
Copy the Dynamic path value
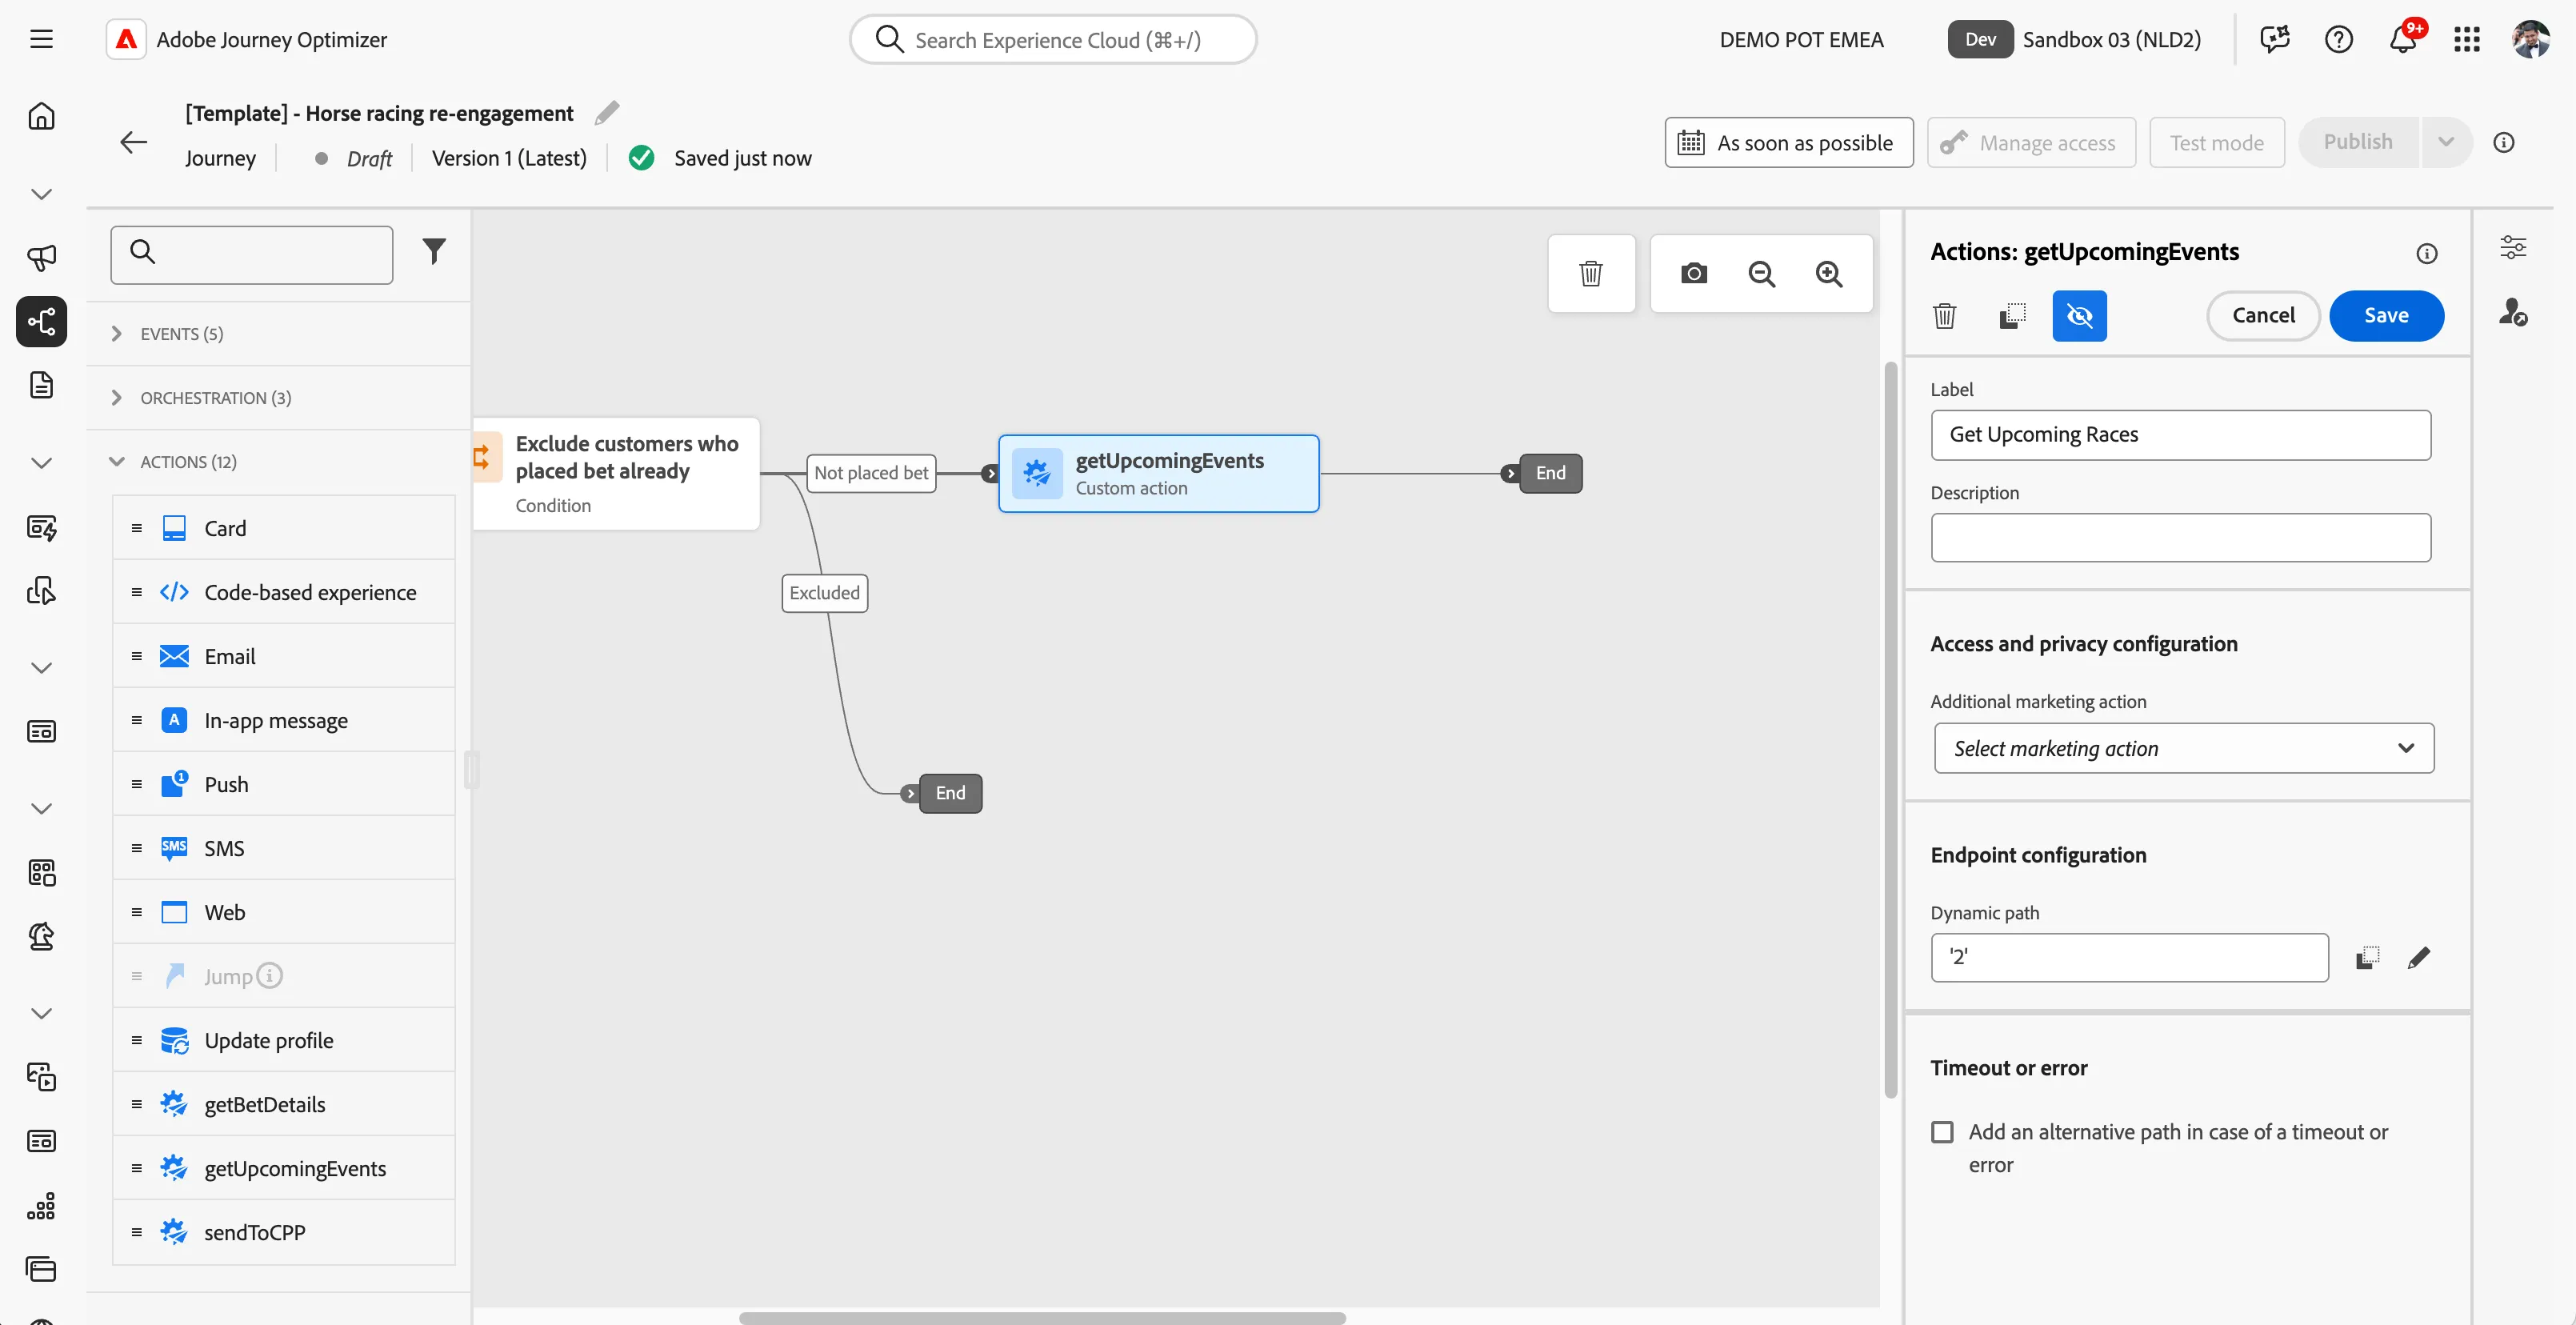[2367, 958]
